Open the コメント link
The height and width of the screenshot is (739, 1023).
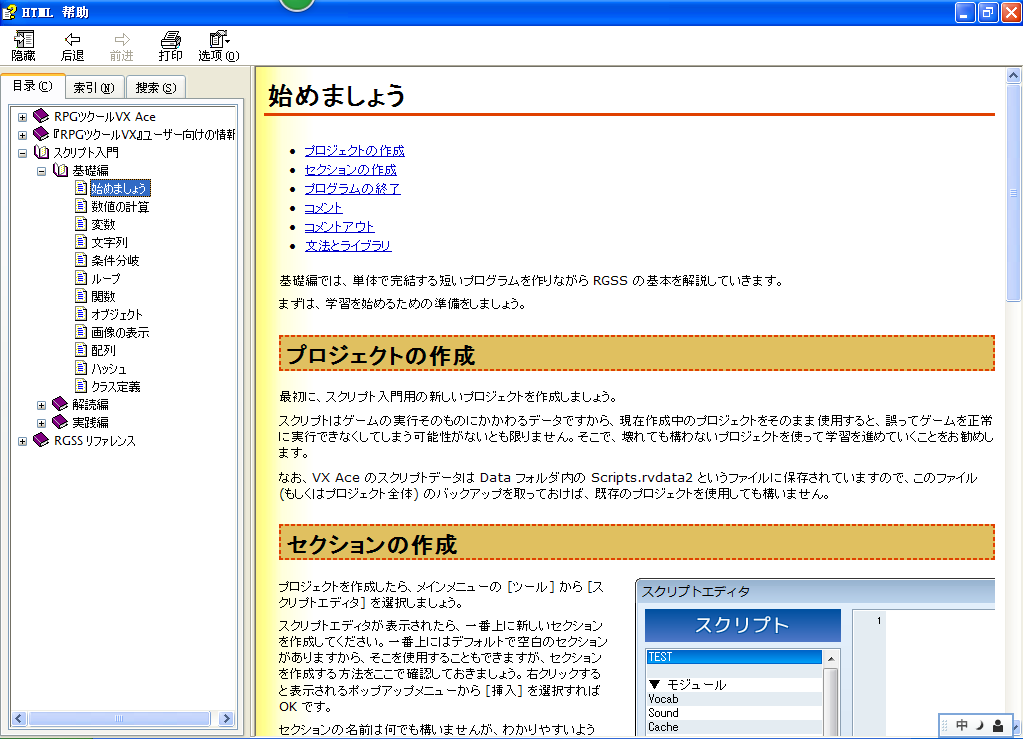pyautogui.click(x=323, y=207)
